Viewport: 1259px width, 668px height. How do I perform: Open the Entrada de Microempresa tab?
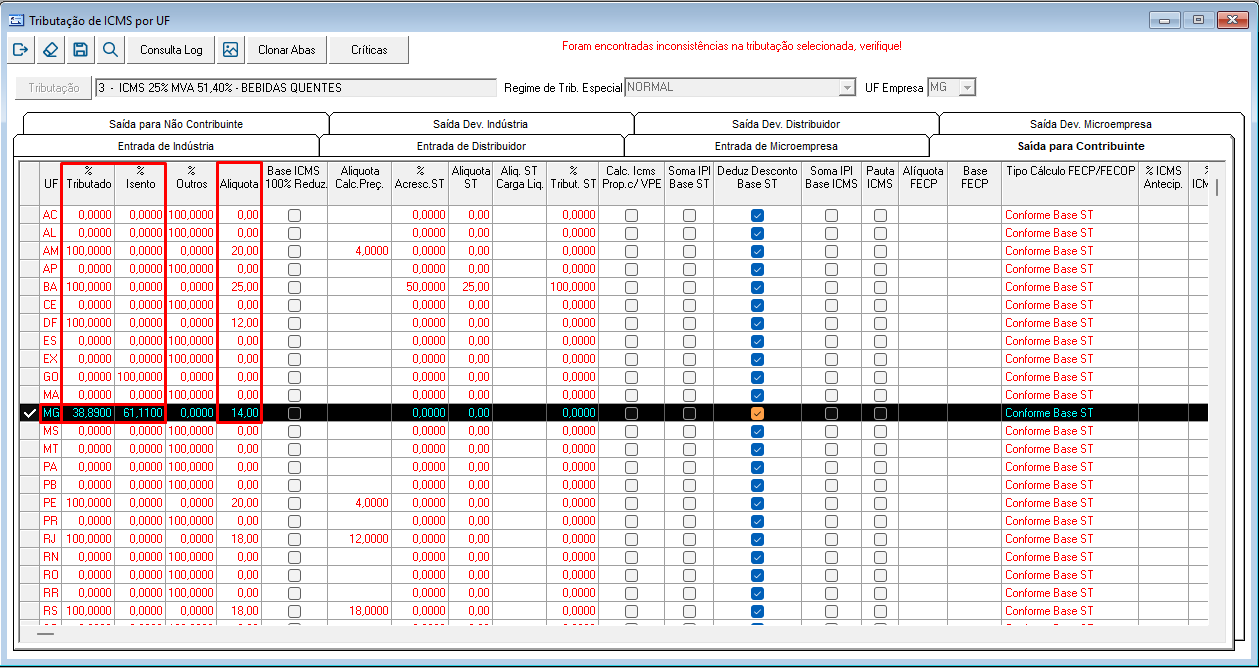tap(776, 146)
